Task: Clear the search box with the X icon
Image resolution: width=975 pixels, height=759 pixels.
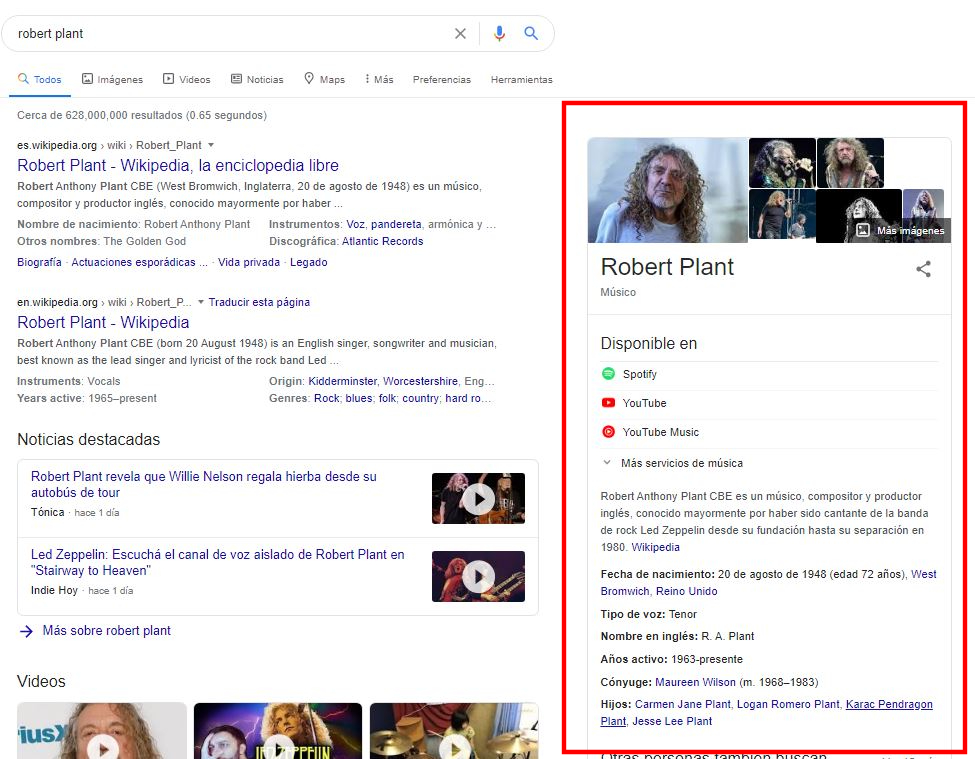Action: 460,34
